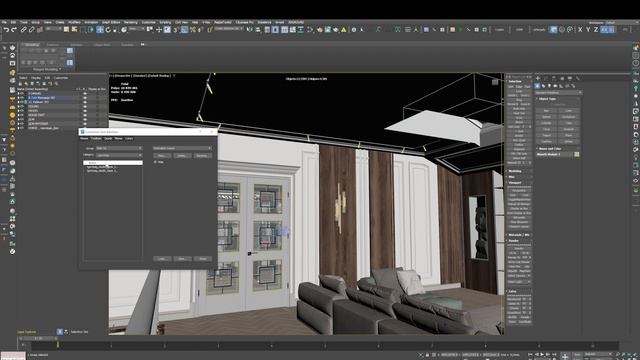The width and height of the screenshot is (640, 360).
Task: Open the Customize menu in menu bar
Action: click(x=149, y=22)
